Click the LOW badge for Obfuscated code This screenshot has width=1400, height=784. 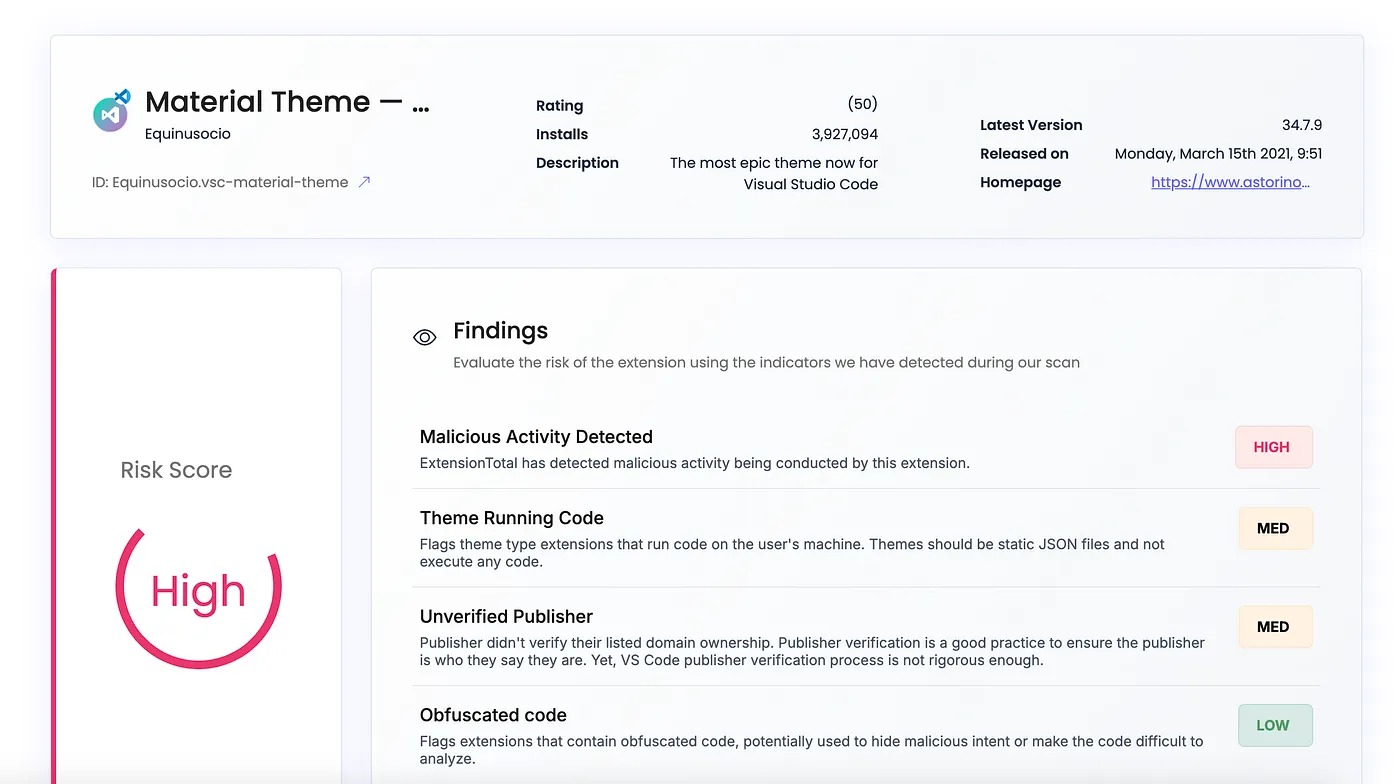click(x=1273, y=726)
